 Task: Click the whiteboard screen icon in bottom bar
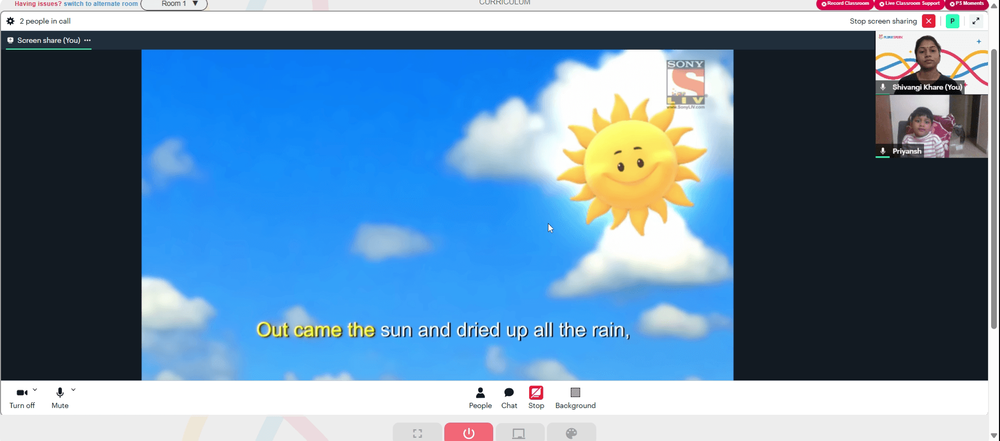[519, 433]
